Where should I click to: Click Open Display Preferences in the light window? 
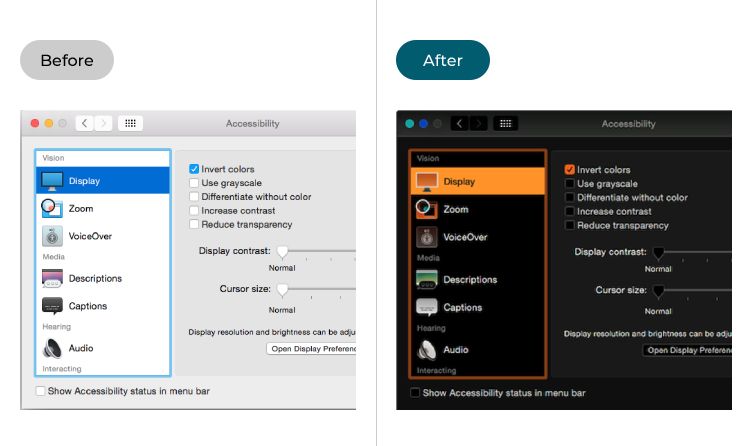coord(311,349)
